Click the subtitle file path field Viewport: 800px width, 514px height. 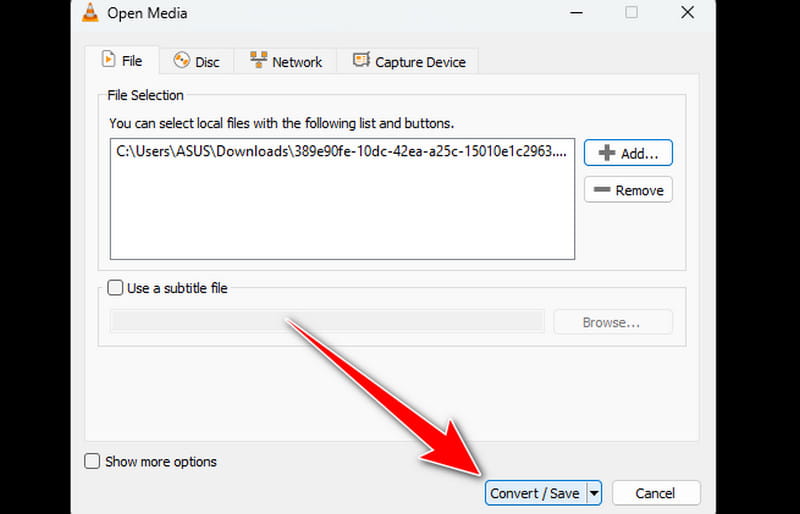[x=327, y=322]
